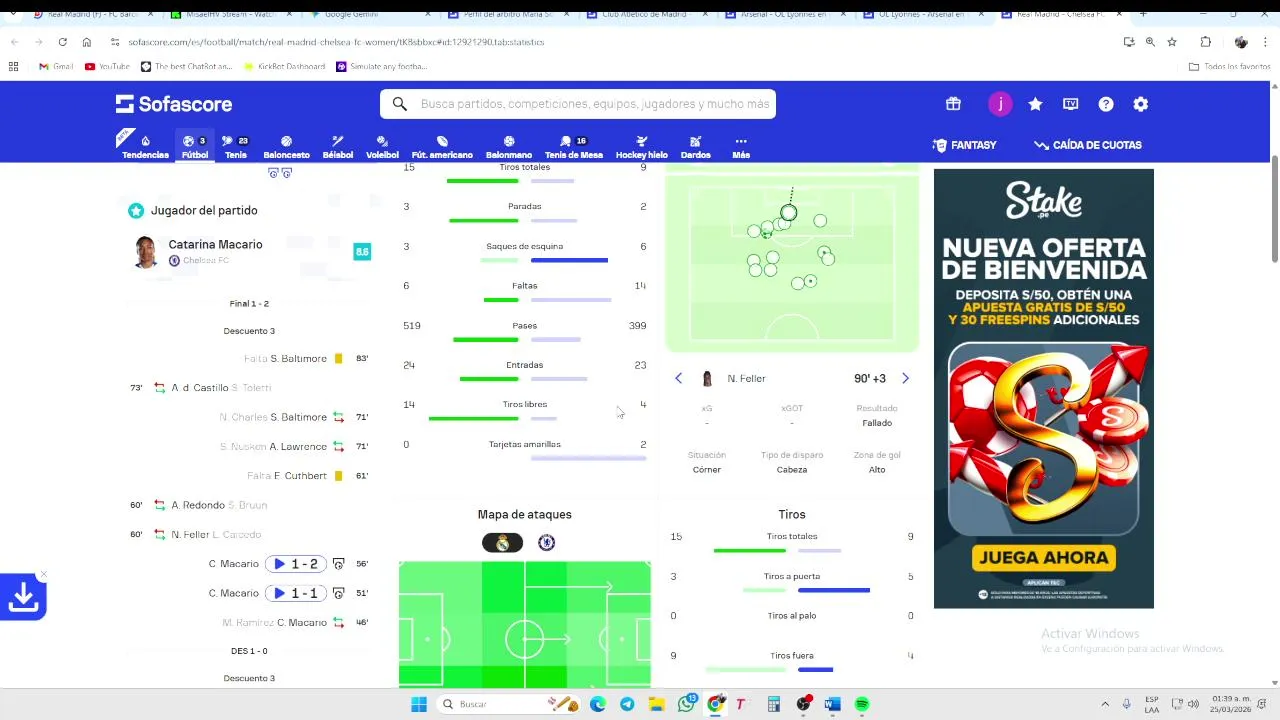This screenshot has height=720, width=1280.
Task: Bookmark this page with star
Action: point(1172,42)
